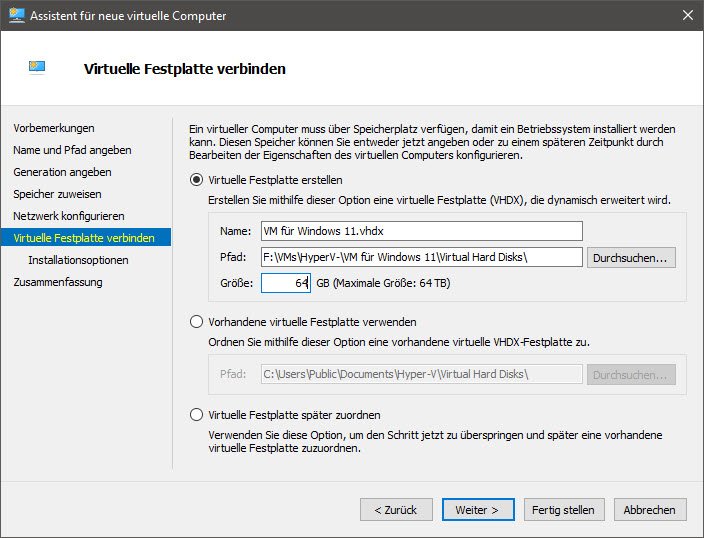Click the 'Virtuelle Festplatte verbinden' page heading
Image resolution: width=704 pixels, height=538 pixels.
[185, 69]
